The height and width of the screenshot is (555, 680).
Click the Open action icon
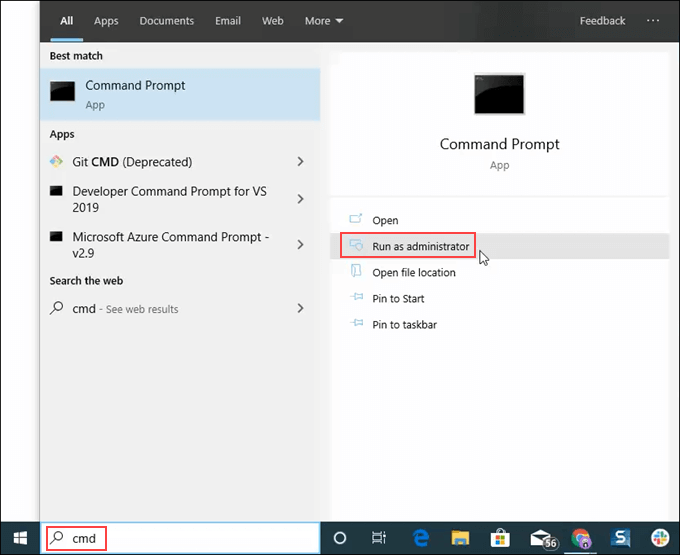click(x=356, y=219)
